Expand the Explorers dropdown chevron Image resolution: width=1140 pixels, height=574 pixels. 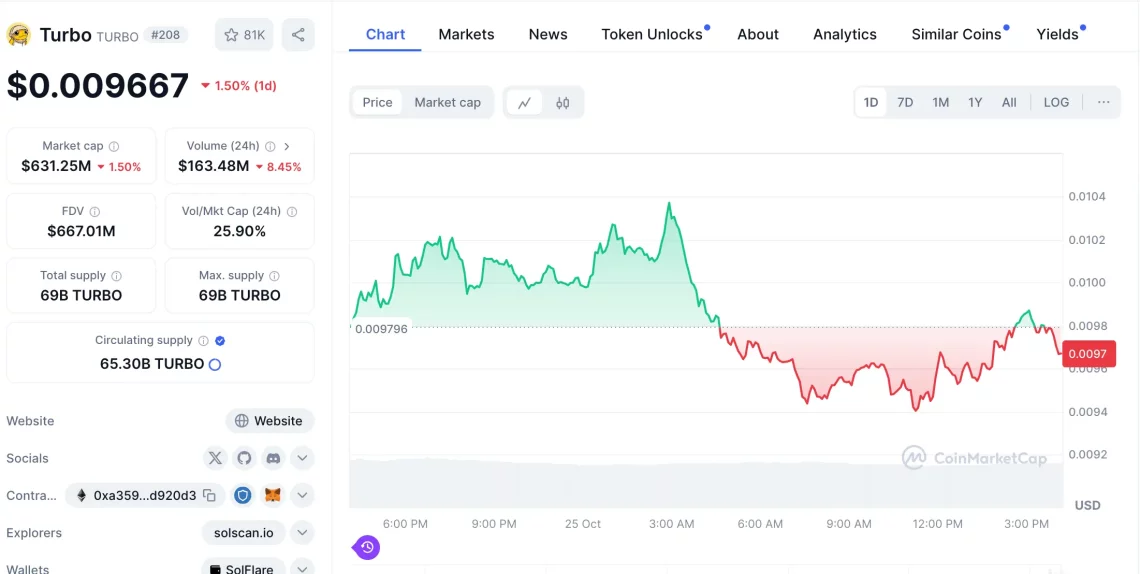pos(302,533)
